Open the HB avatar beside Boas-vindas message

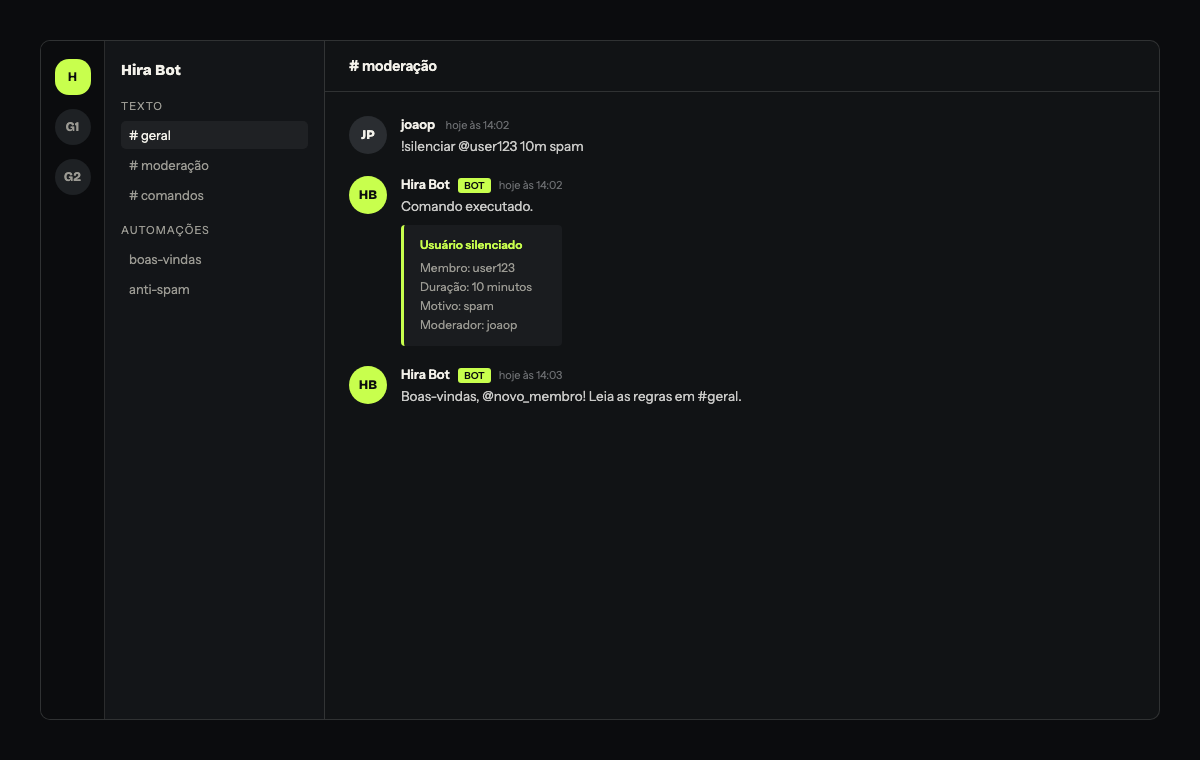tap(368, 385)
